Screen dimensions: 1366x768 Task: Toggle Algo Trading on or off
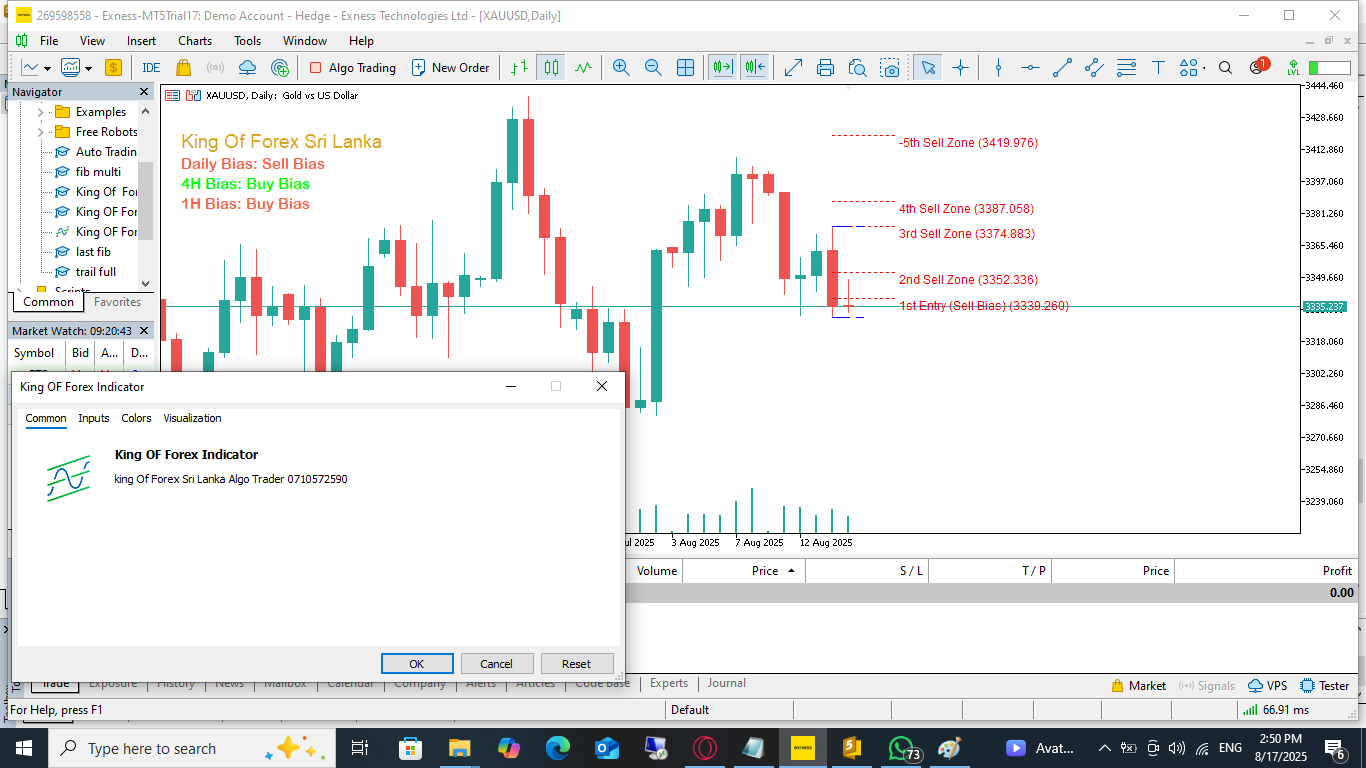click(352, 68)
